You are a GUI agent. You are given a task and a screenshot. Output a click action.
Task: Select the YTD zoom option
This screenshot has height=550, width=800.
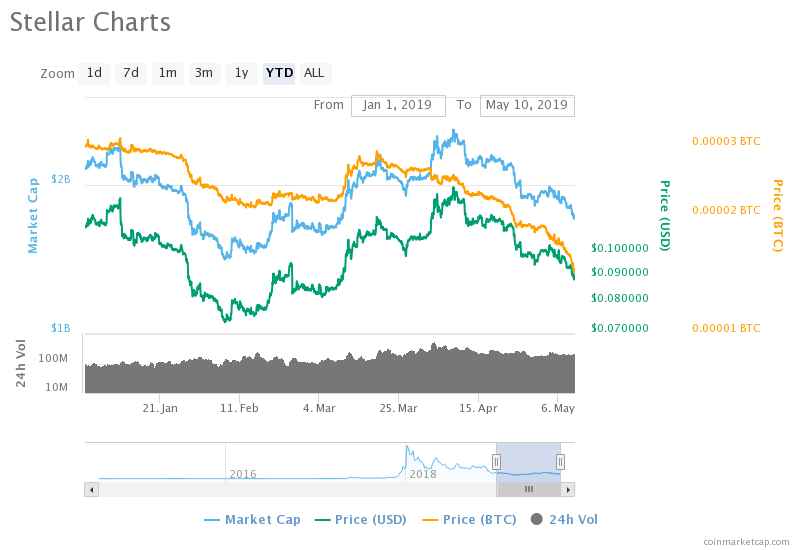click(279, 73)
